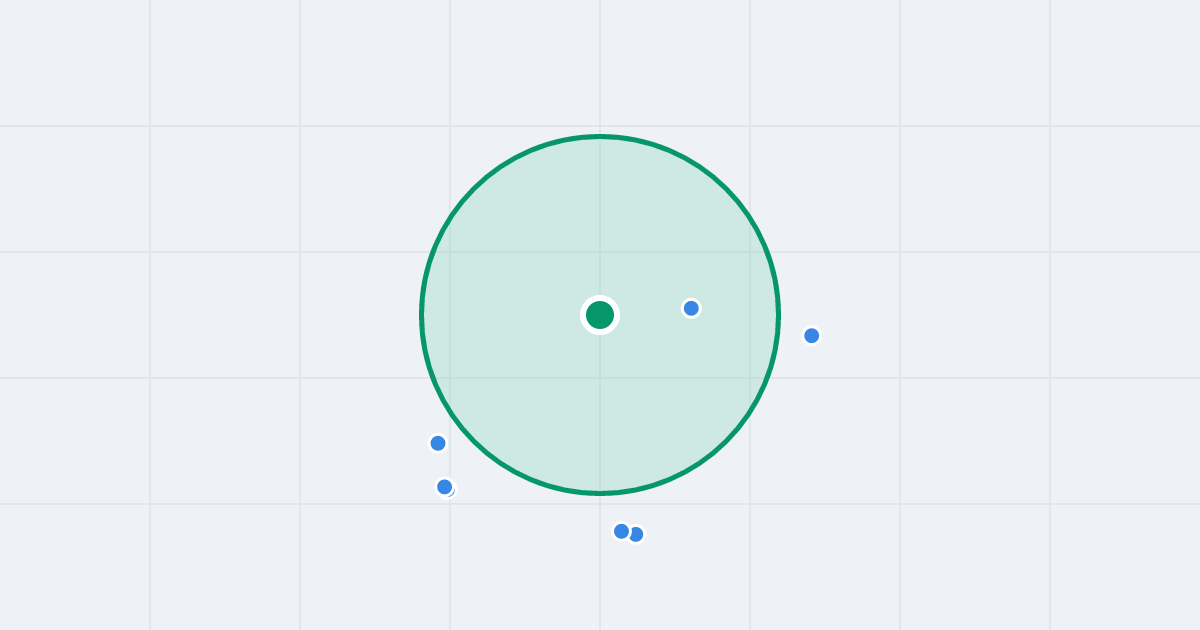Click the upper blue dot left of the circle
This screenshot has height=630, width=1200.
(438, 443)
